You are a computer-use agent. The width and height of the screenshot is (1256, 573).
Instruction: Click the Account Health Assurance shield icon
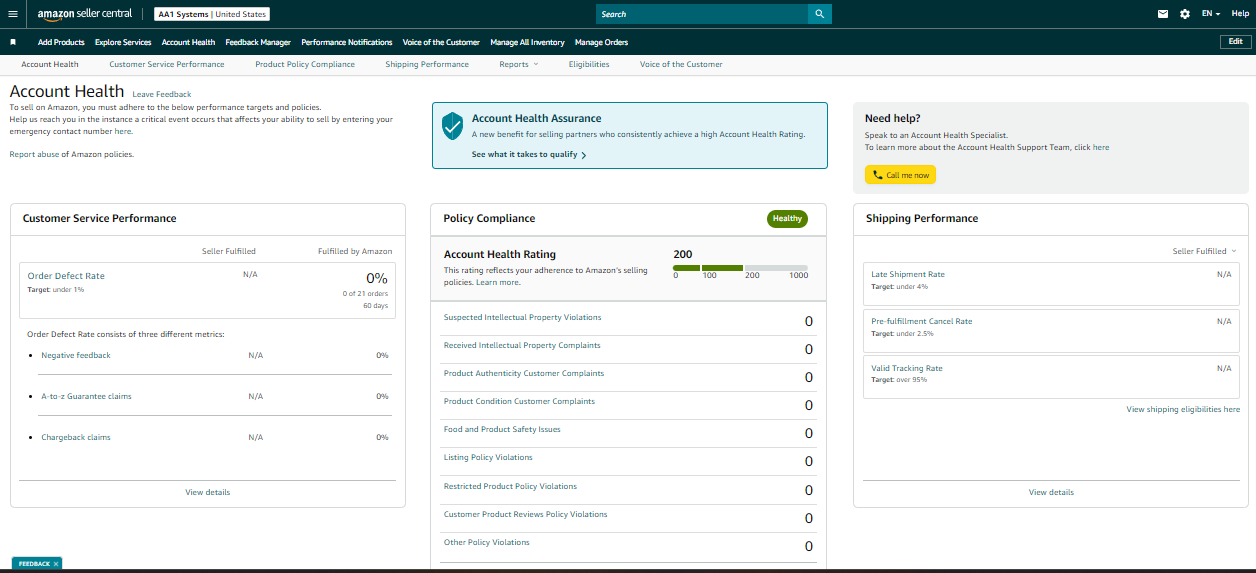coord(453,126)
